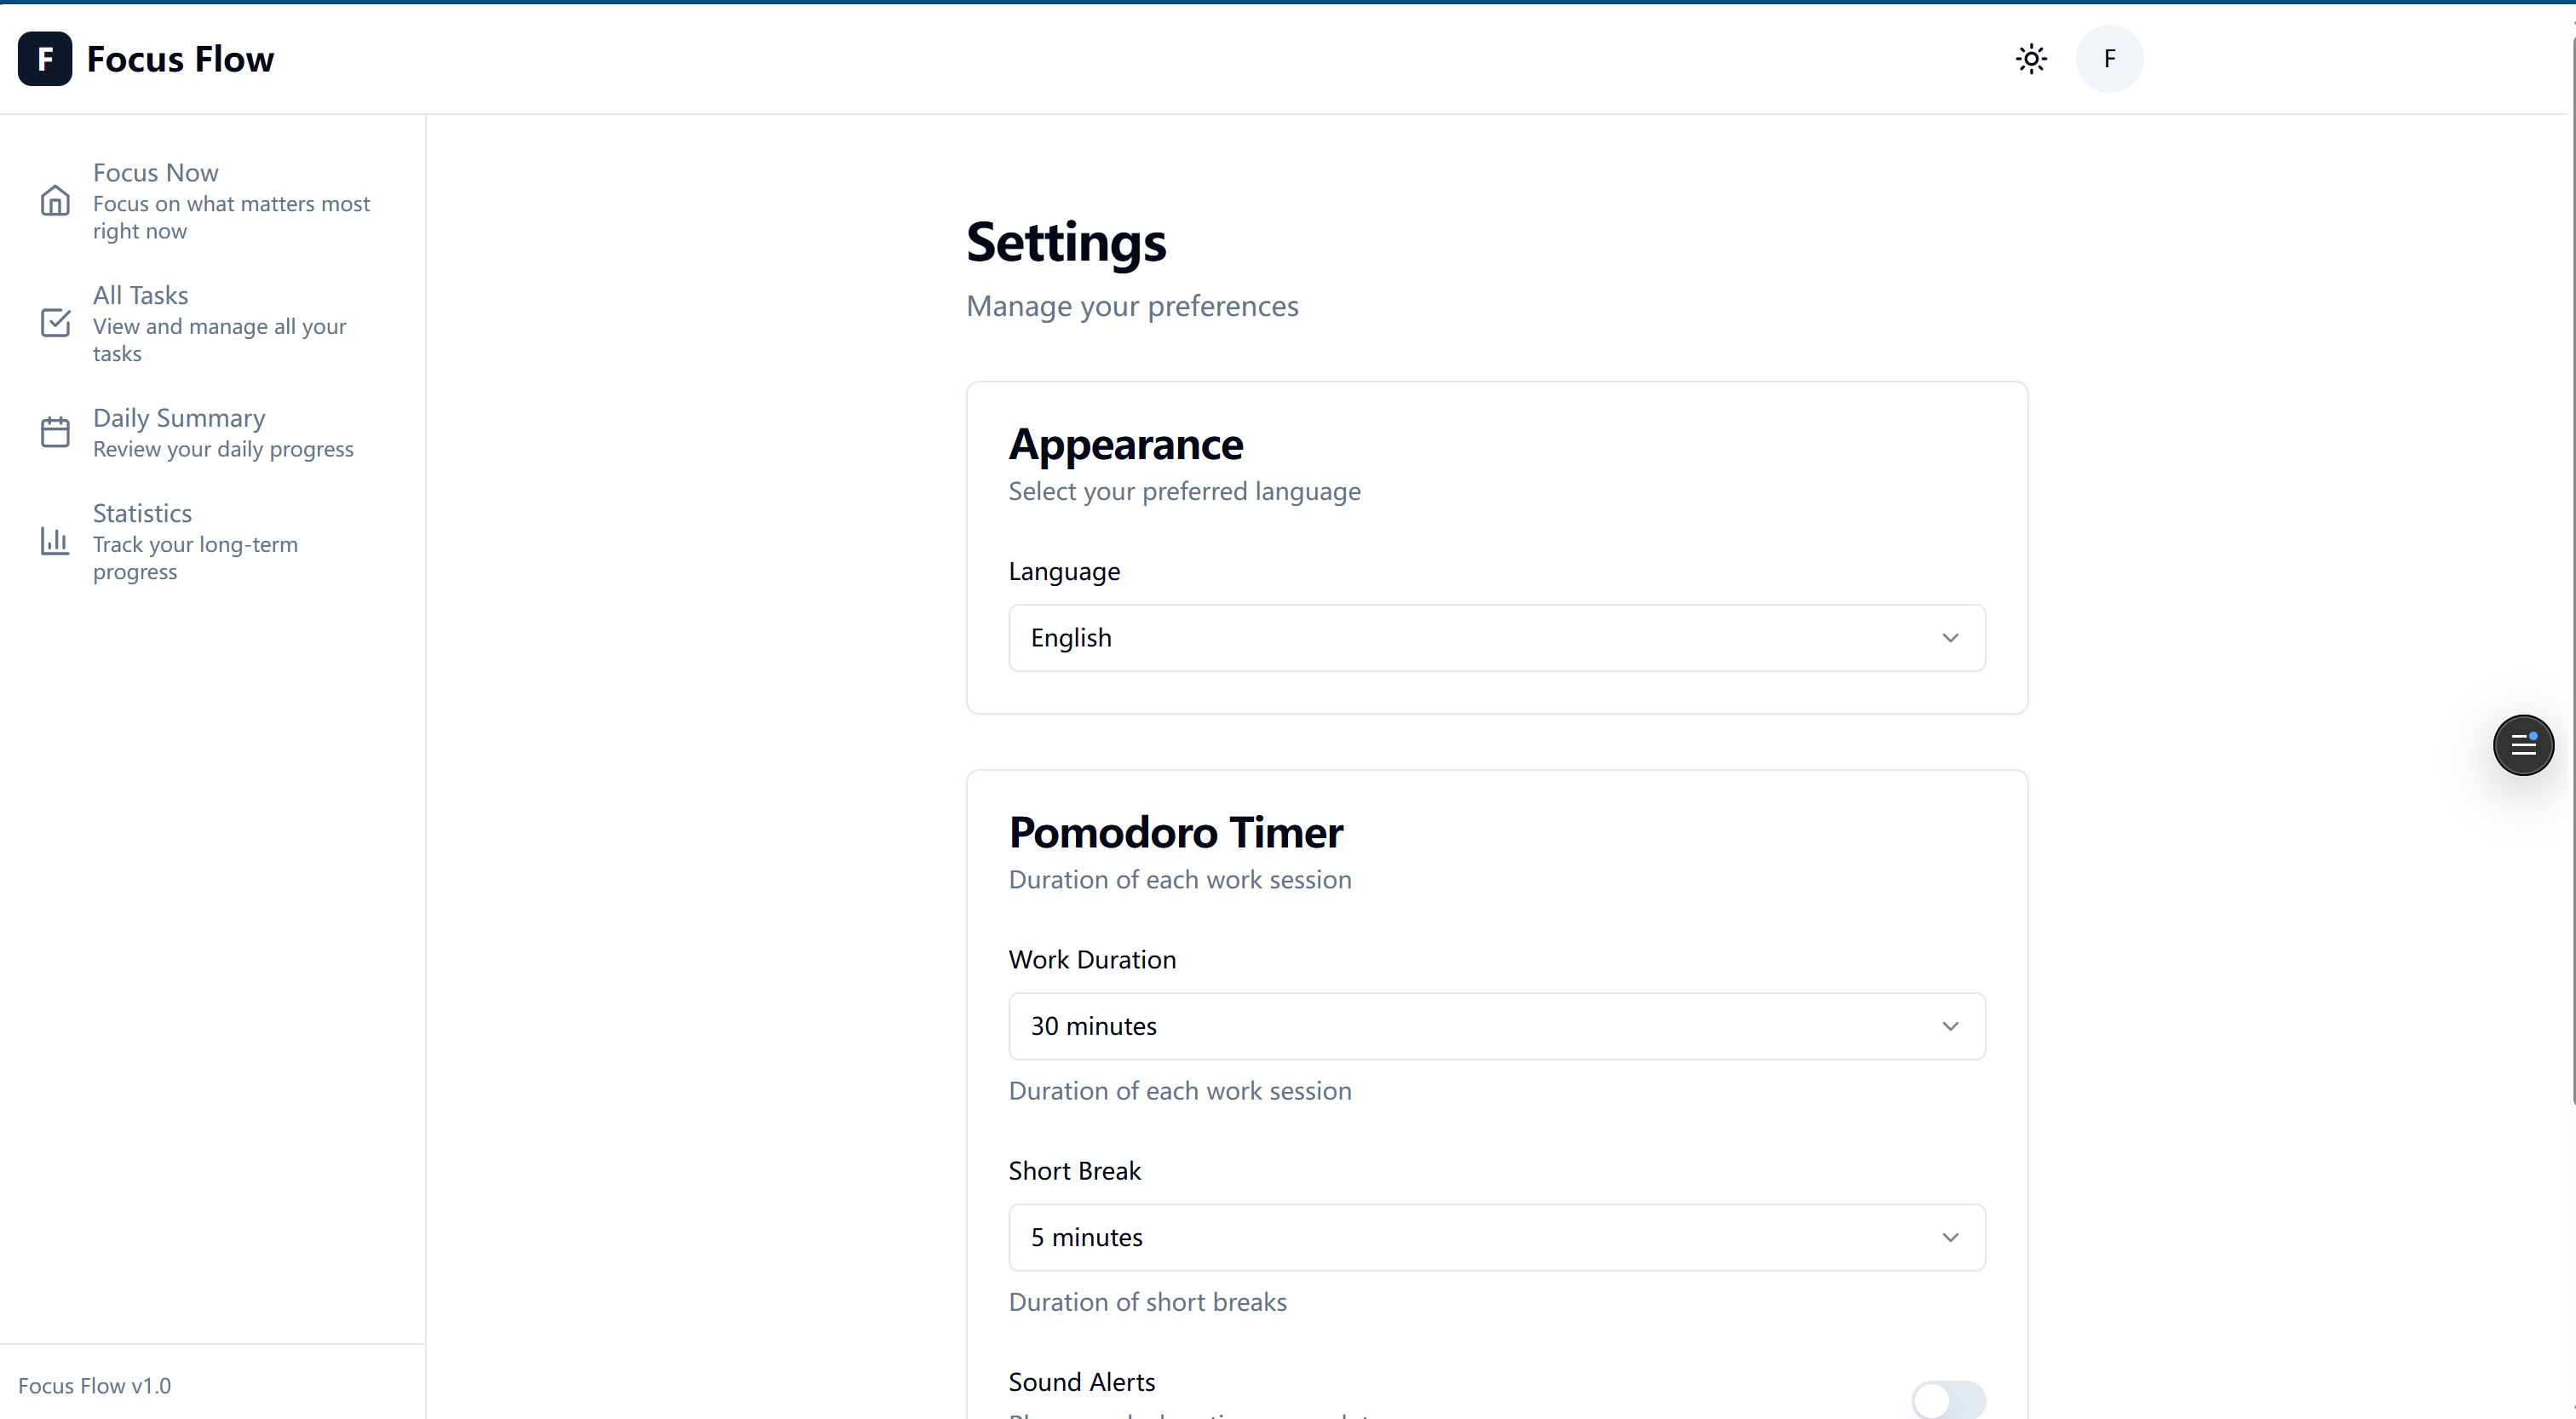This screenshot has width=2576, height=1419.
Task: Open the Language dropdown showing English
Action: coord(1496,637)
